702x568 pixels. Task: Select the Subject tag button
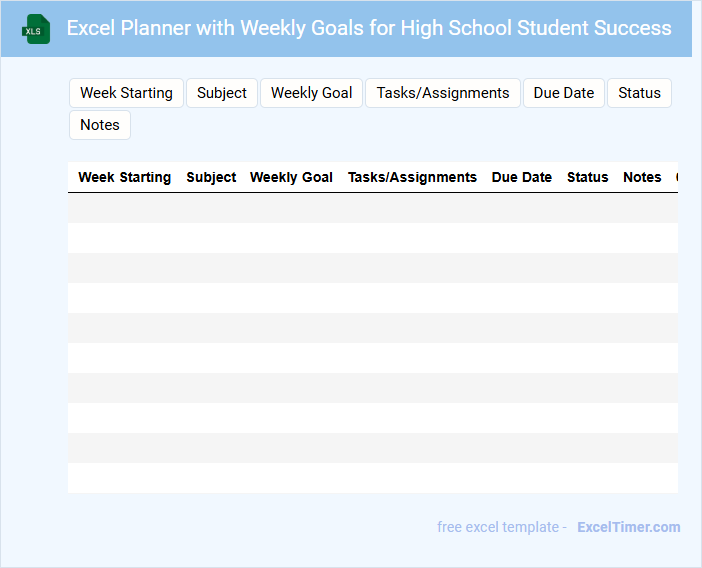point(222,93)
